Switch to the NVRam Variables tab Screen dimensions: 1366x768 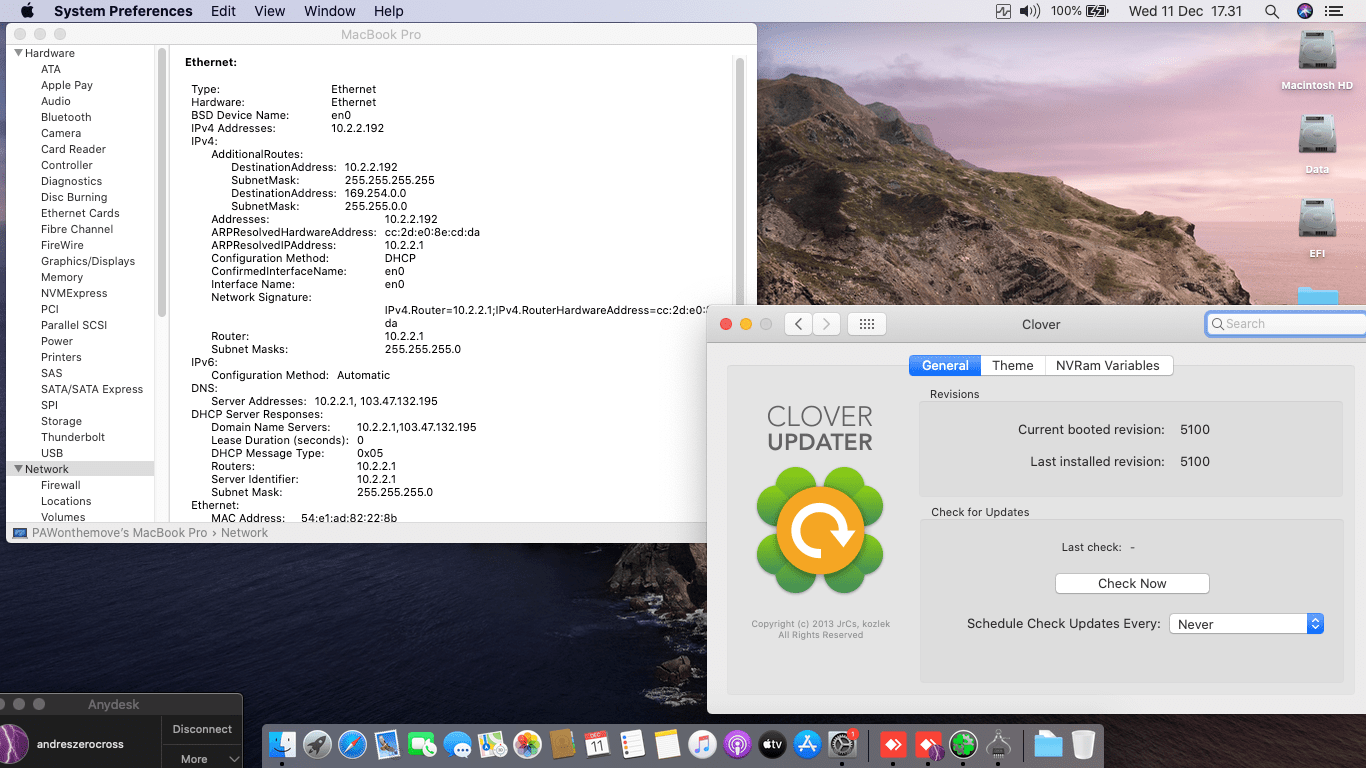[x=1107, y=366]
